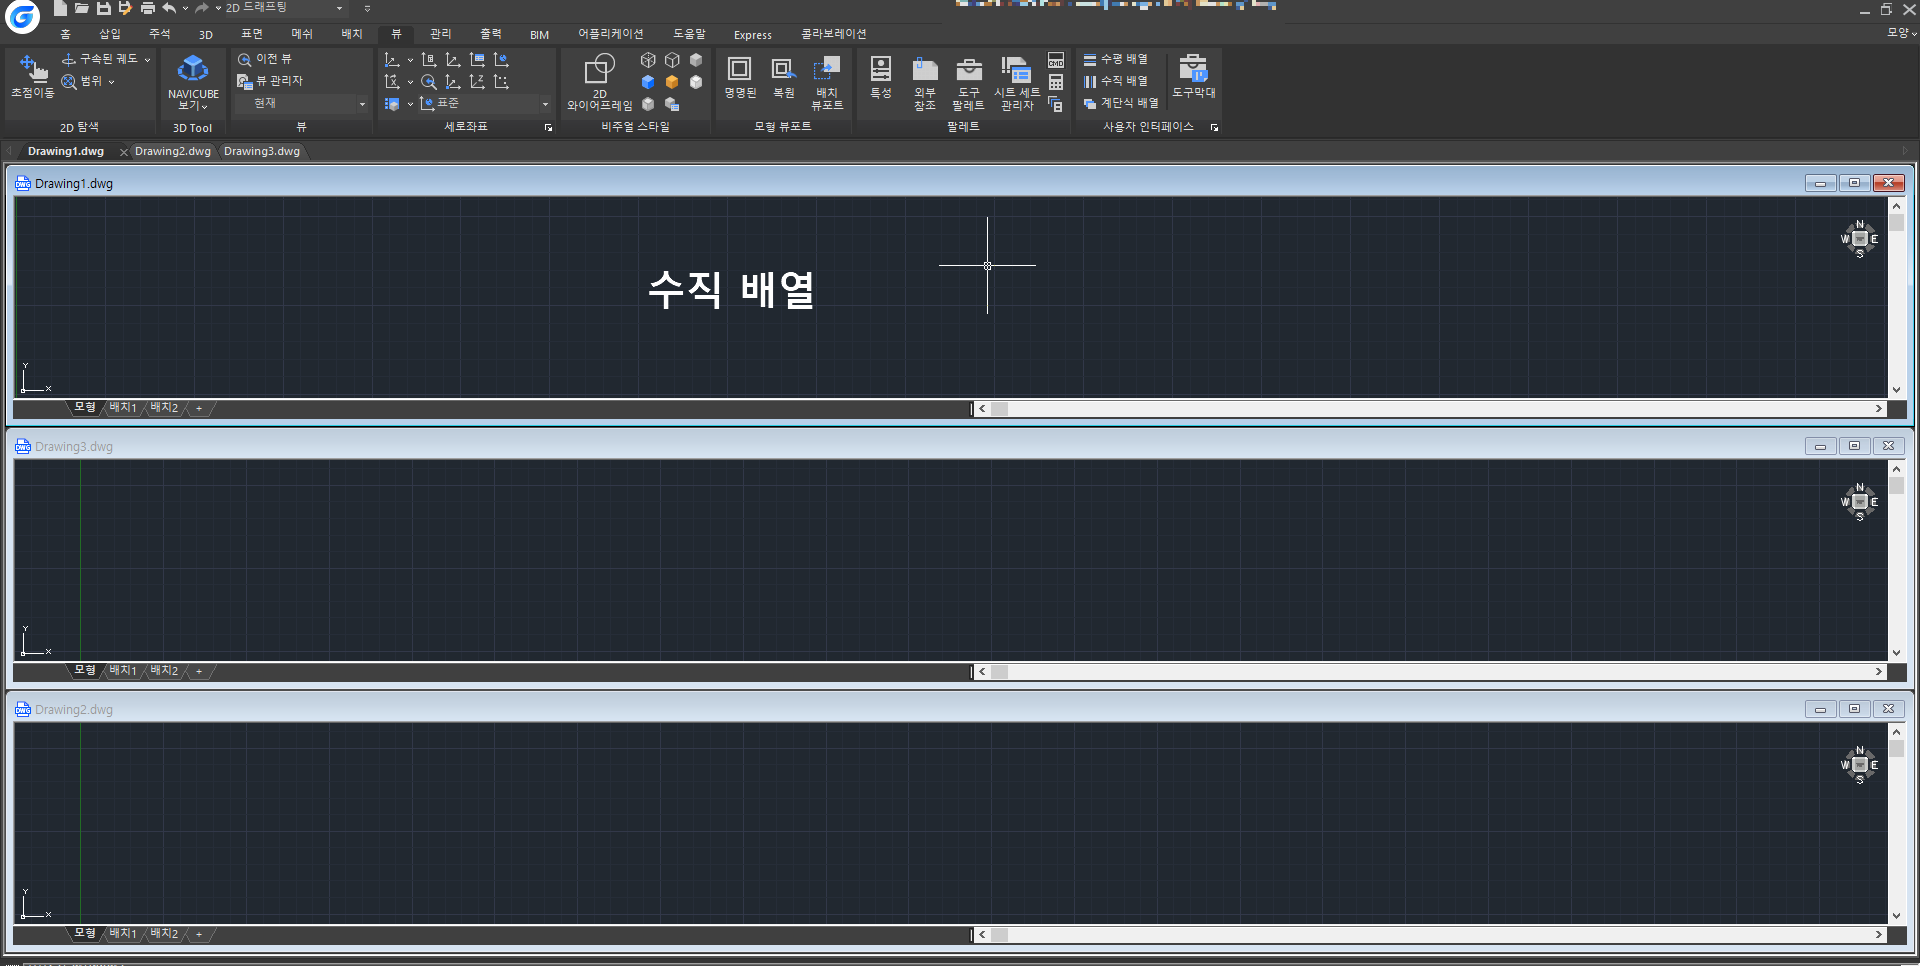This screenshot has height=966, width=1920.
Task: Click the undo arrow icon
Action: point(169,8)
